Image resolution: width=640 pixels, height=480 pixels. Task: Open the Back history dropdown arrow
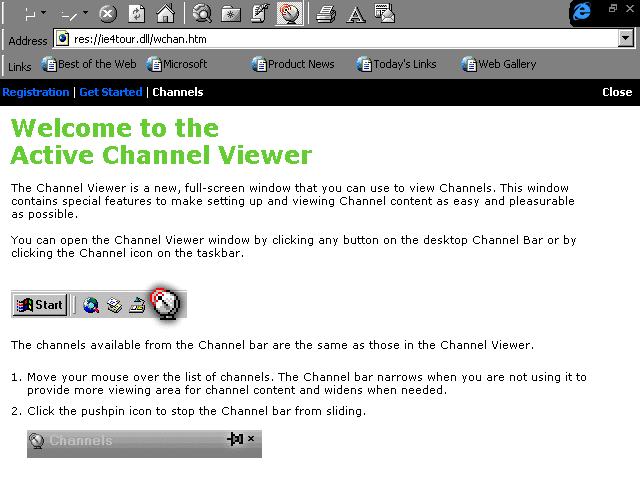pyautogui.click(x=44, y=13)
